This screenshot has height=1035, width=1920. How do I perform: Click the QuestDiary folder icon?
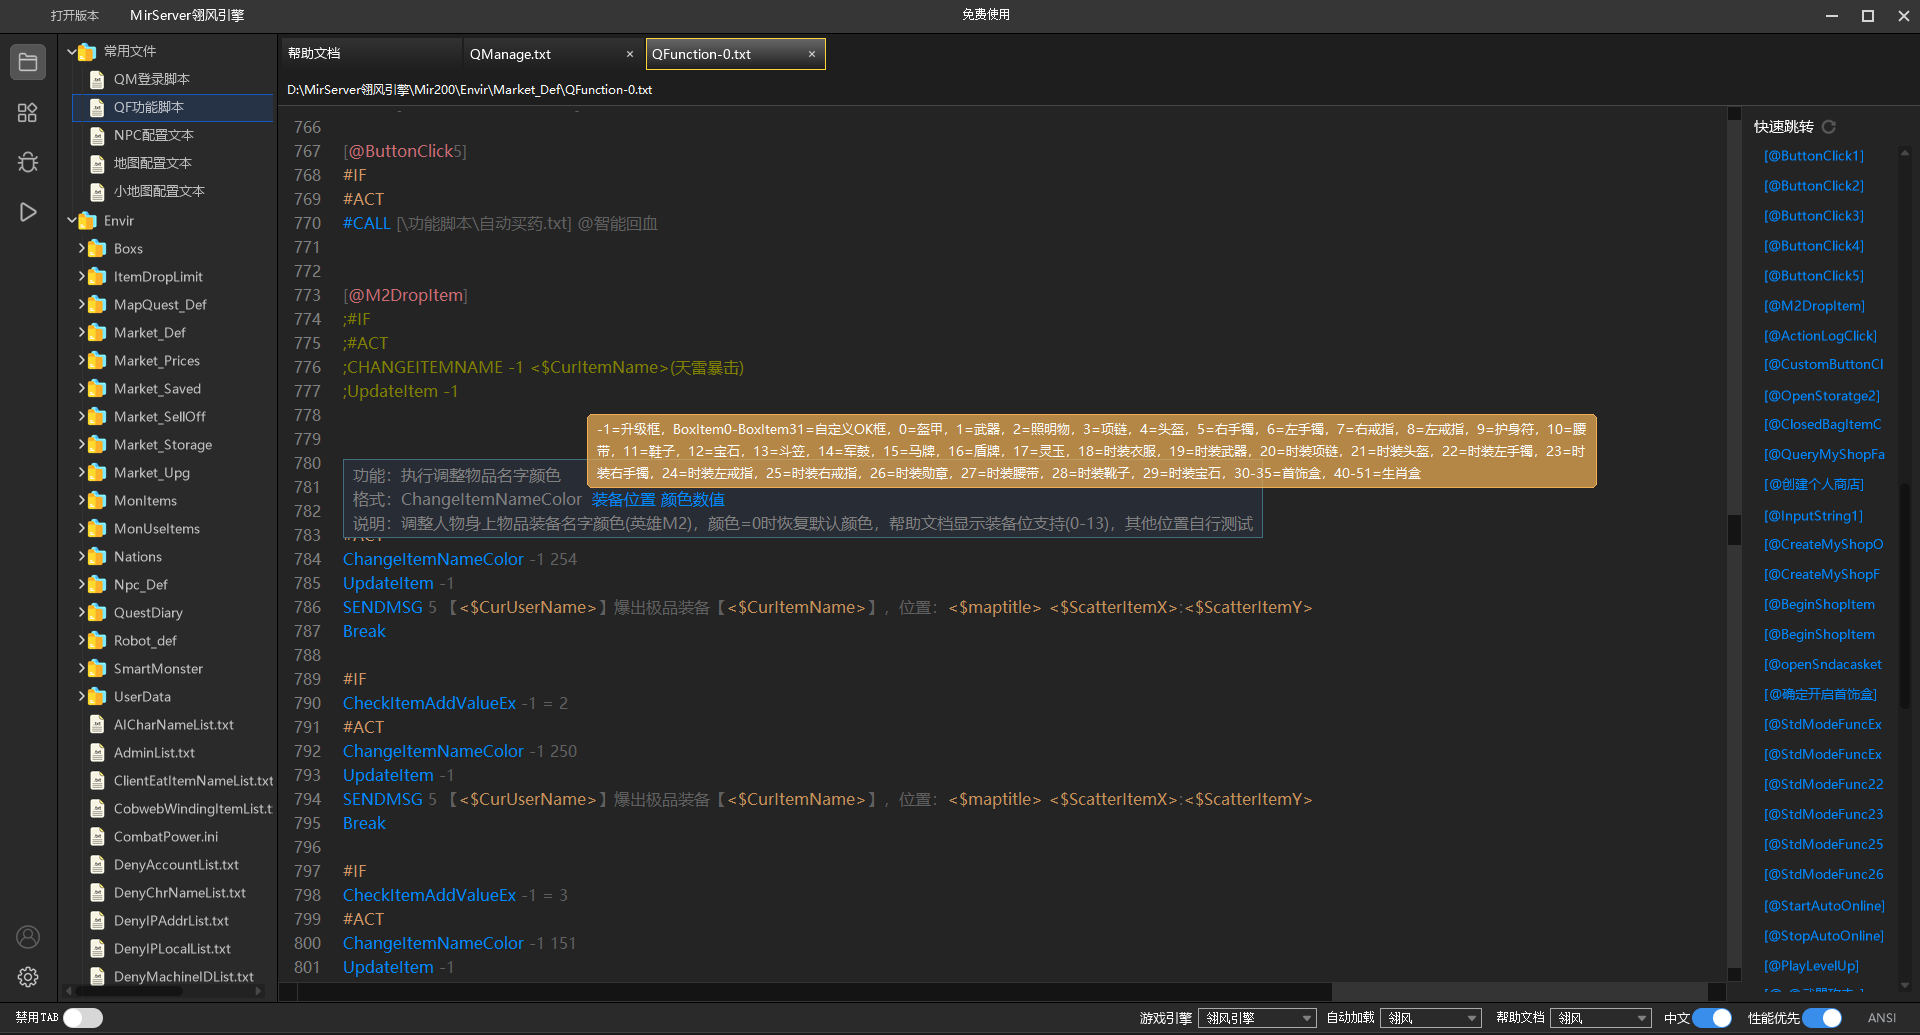pos(97,612)
